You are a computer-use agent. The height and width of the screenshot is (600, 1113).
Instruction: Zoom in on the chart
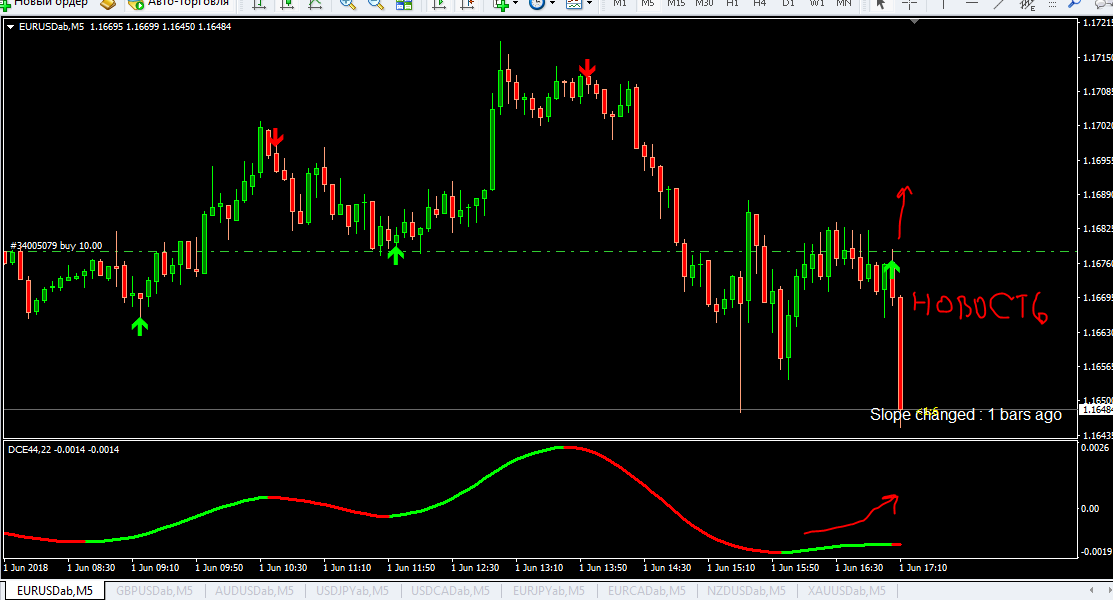347,4
